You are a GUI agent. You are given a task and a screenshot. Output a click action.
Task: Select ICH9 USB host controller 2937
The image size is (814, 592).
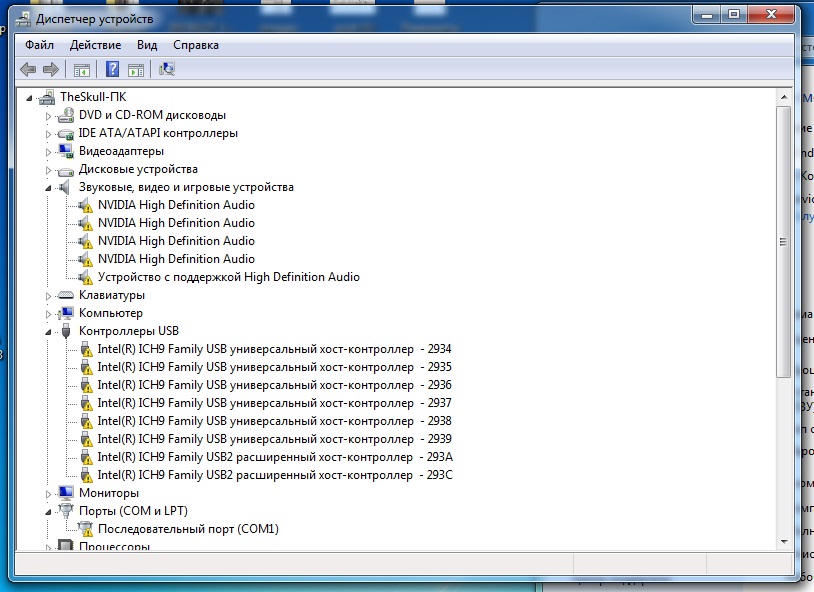tap(275, 403)
